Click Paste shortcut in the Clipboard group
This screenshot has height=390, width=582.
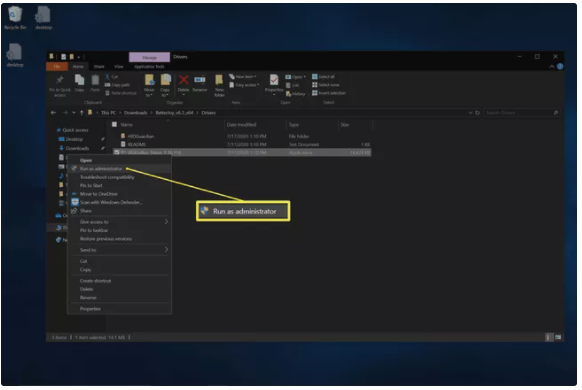[x=121, y=93]
